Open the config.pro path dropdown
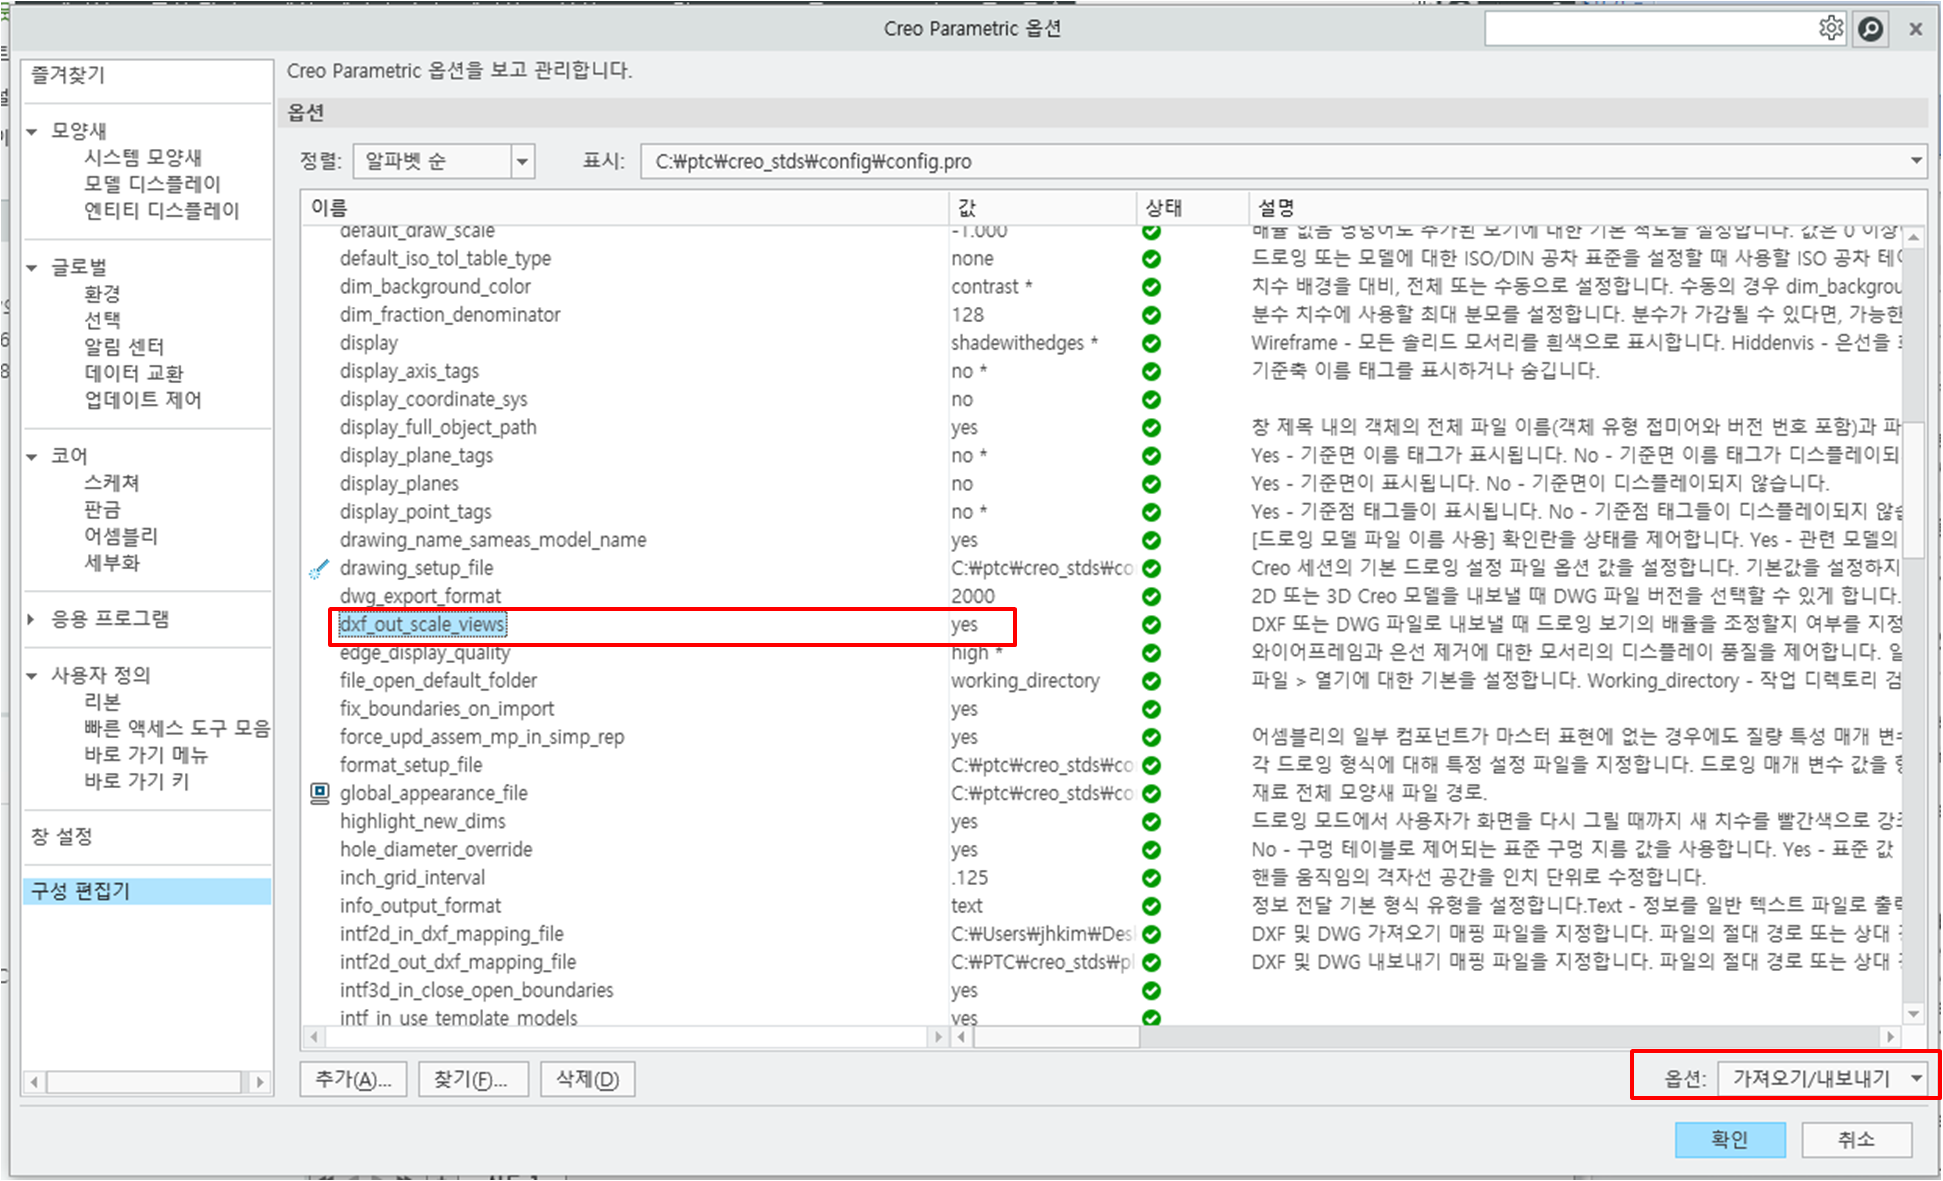This screenshot has height=1181, width=1943. (1915, 161)
